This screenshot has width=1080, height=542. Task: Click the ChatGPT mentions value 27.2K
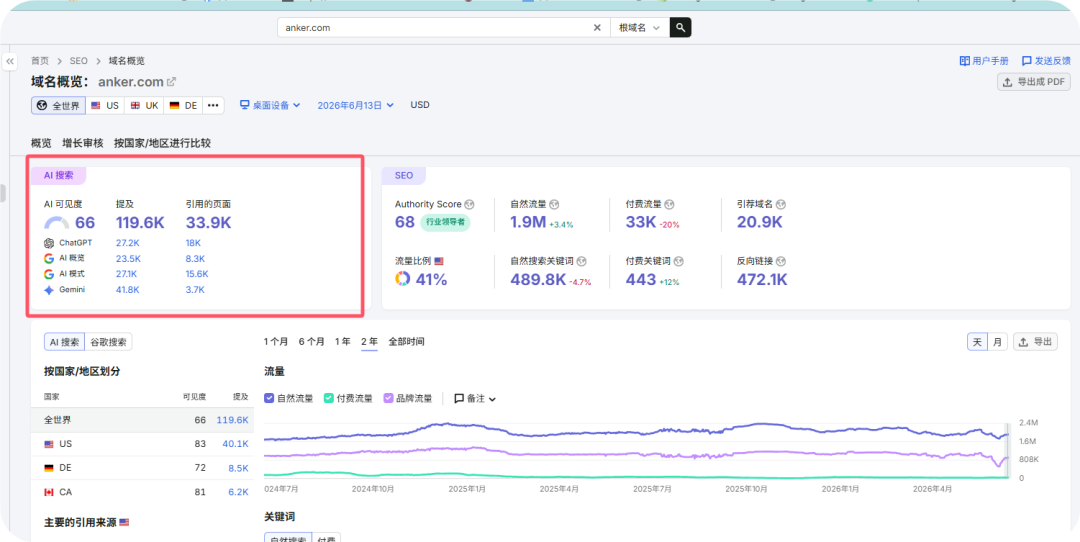pyautogui.click(x=128, y=243)
